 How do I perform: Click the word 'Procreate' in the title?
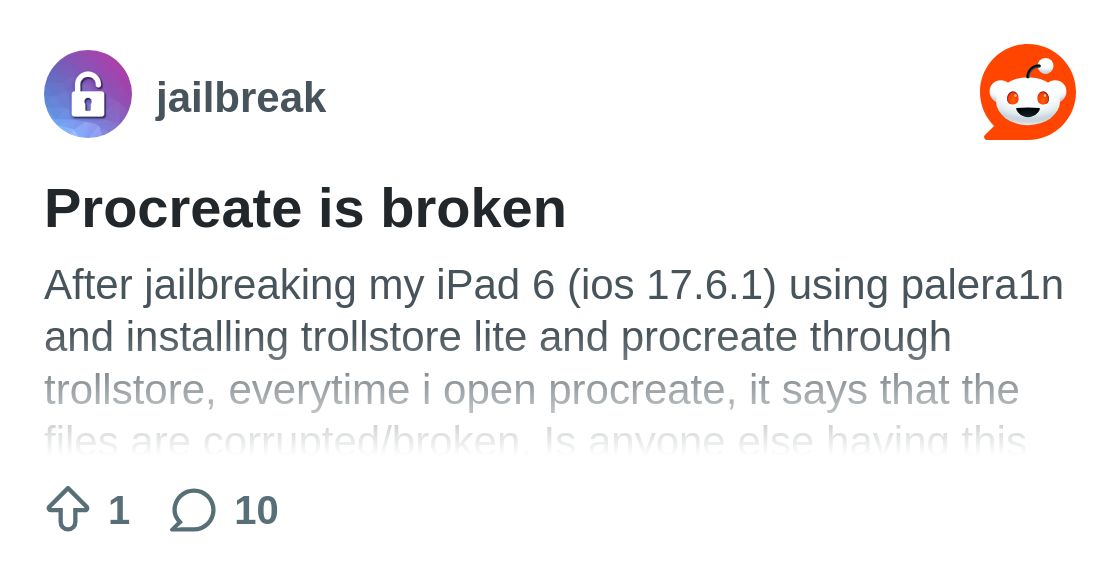[x=173, y=208]
